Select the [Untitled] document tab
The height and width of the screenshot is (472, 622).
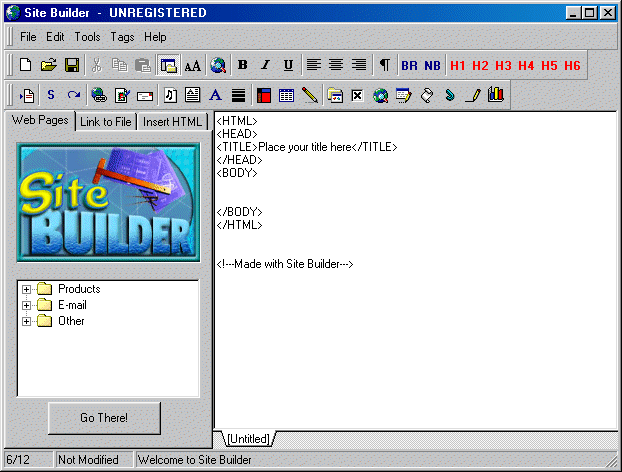(248, 439)
